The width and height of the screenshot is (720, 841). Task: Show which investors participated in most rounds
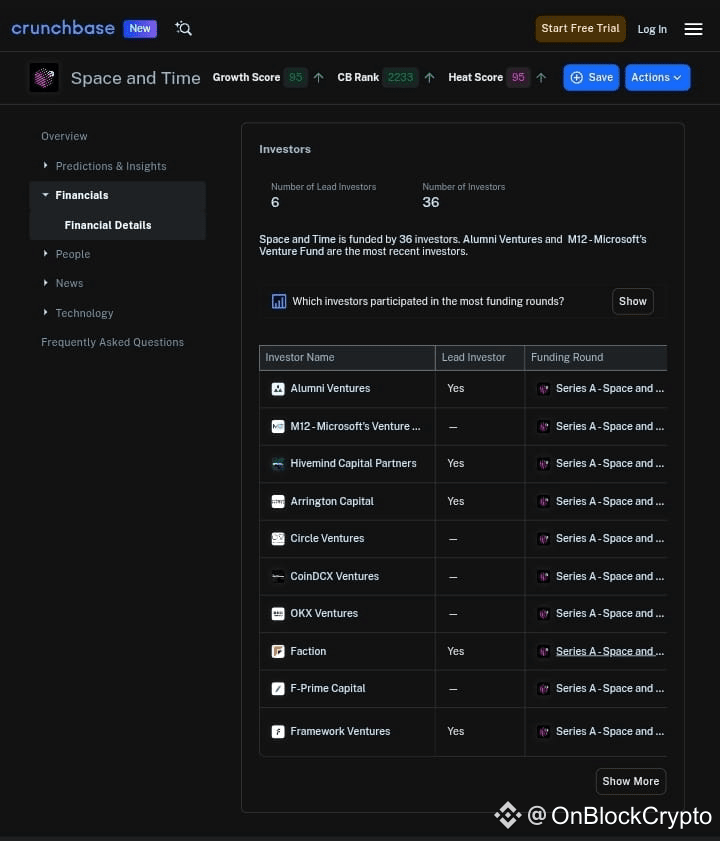click(x=633, y=301)
